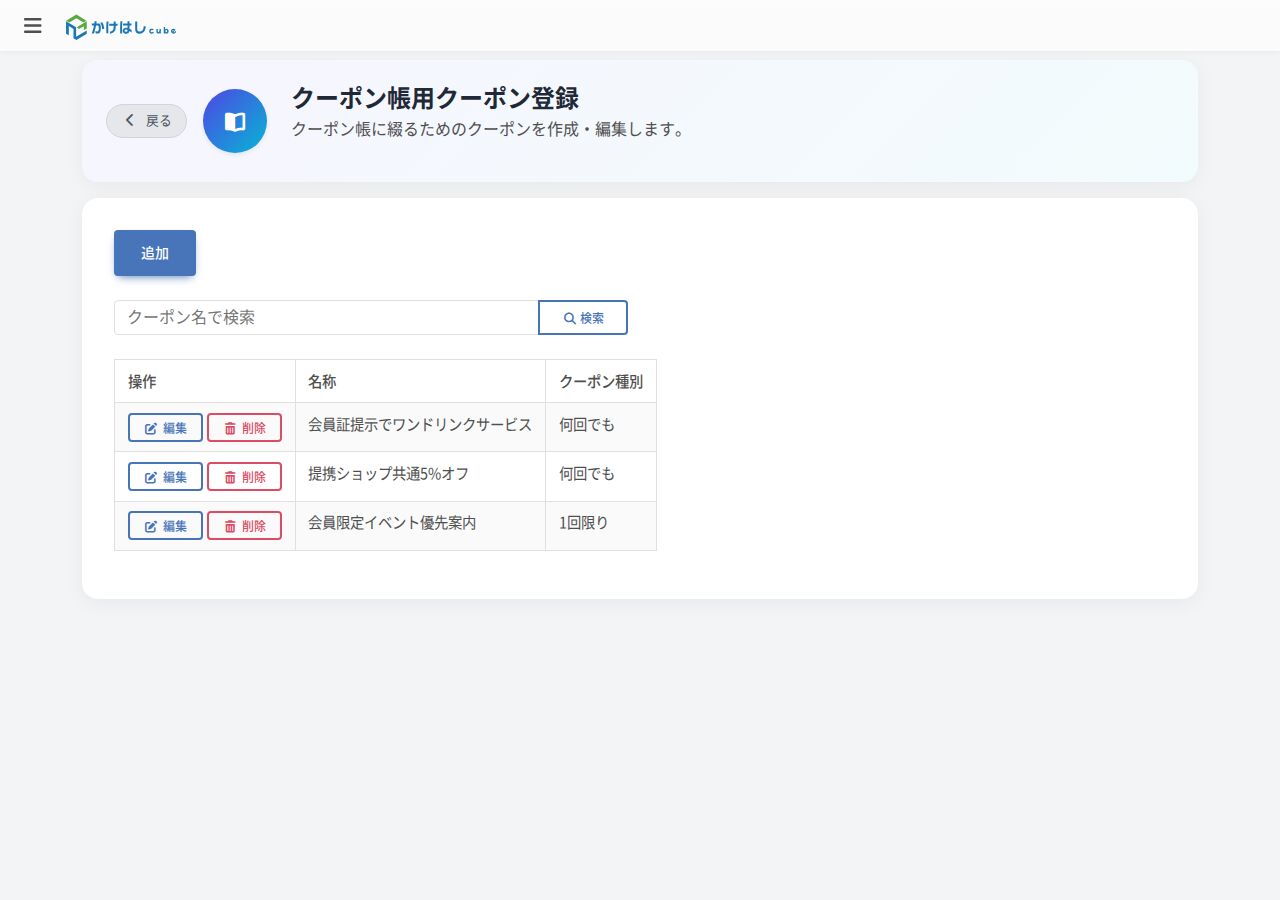Click the クーポン種別 column header
This screenshot has height=900, width=1280.
pyautogui.click(x=601, y=381)
